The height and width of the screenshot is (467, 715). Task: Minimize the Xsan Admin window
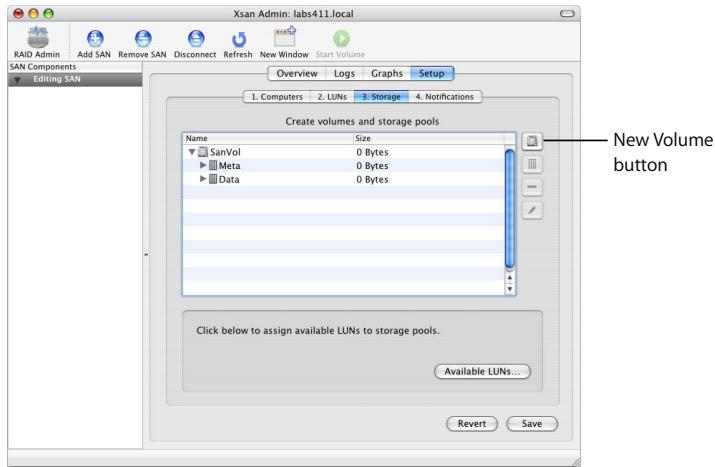[x=33, y=14]
